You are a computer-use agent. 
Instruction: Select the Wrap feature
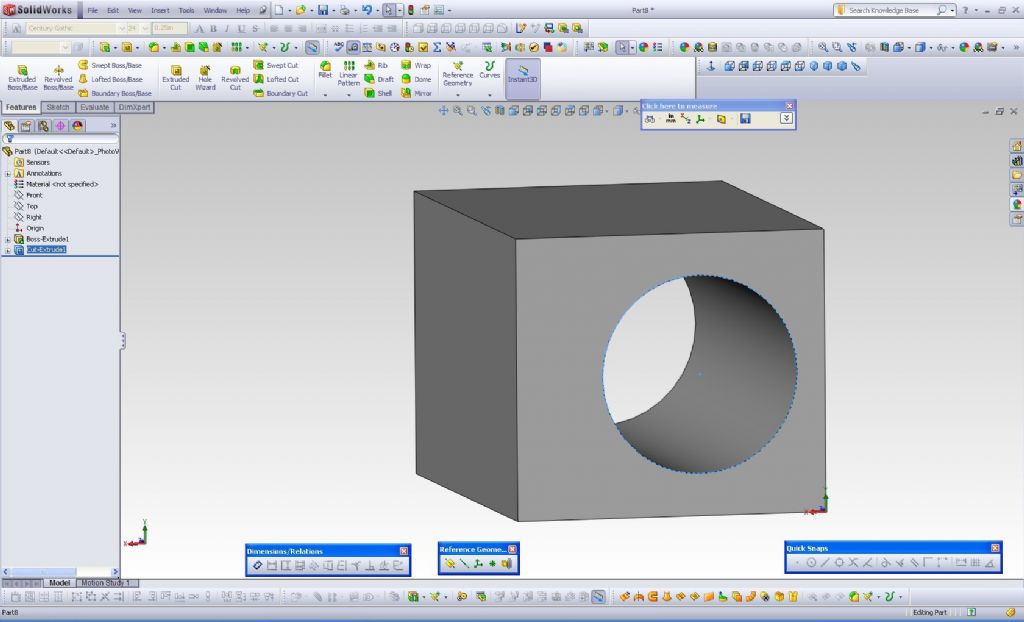click(x=416, y=65)
